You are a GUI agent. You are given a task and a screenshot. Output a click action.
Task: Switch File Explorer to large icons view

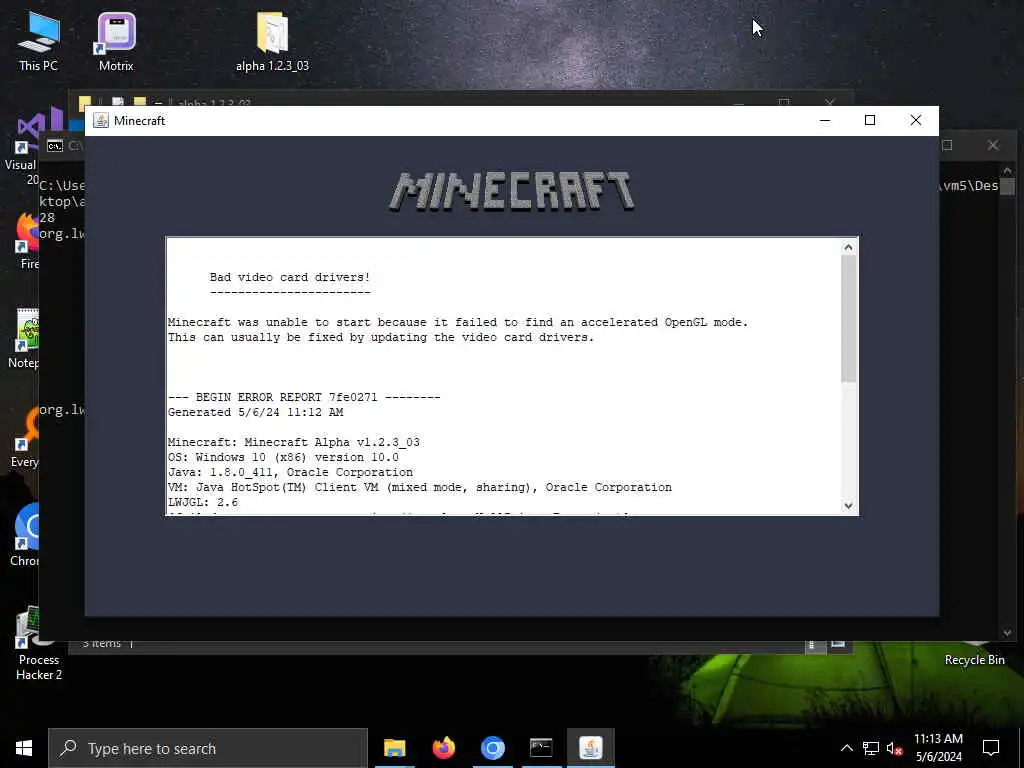click(x=838, y=644)
